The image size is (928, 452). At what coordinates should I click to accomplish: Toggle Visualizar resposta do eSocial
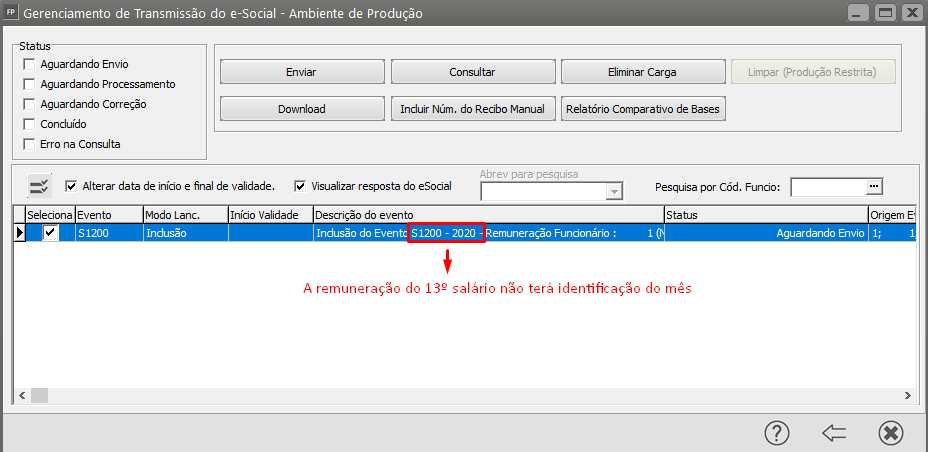pyautogui.click(x=300, y=186)
